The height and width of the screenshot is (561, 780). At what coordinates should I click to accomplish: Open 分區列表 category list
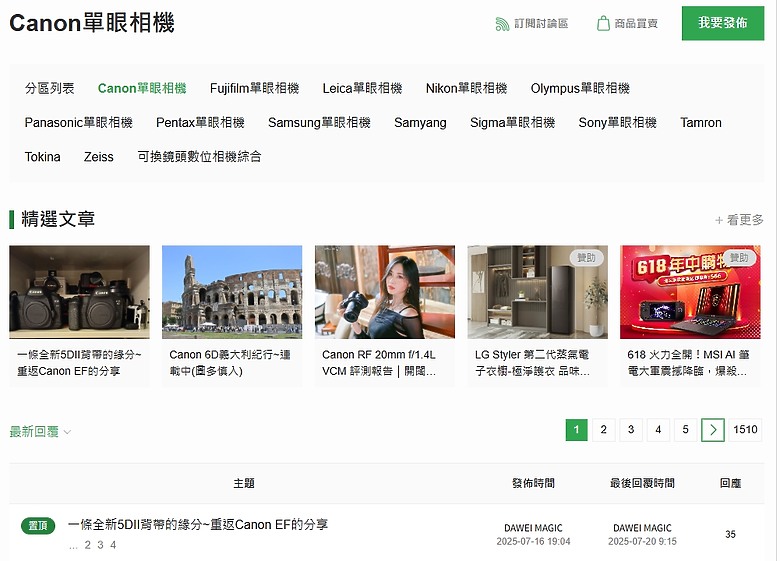(50, 89)
